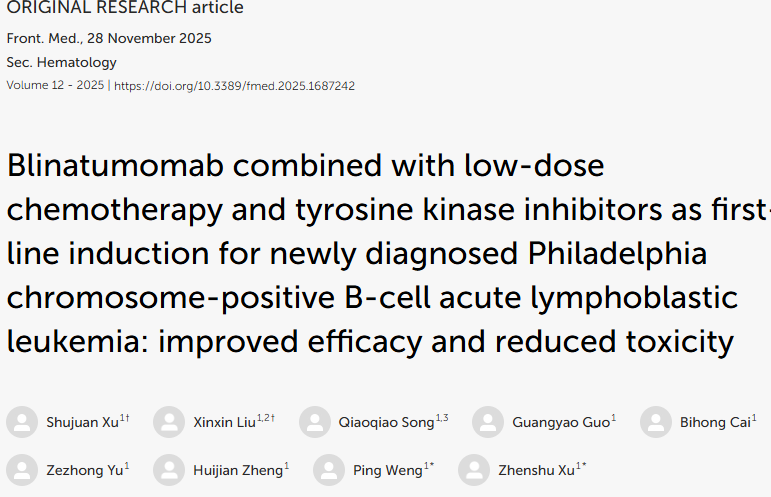
Task: Open author name Zhenshu Xu
Action: pyautogui.click(x=537, y=470)
